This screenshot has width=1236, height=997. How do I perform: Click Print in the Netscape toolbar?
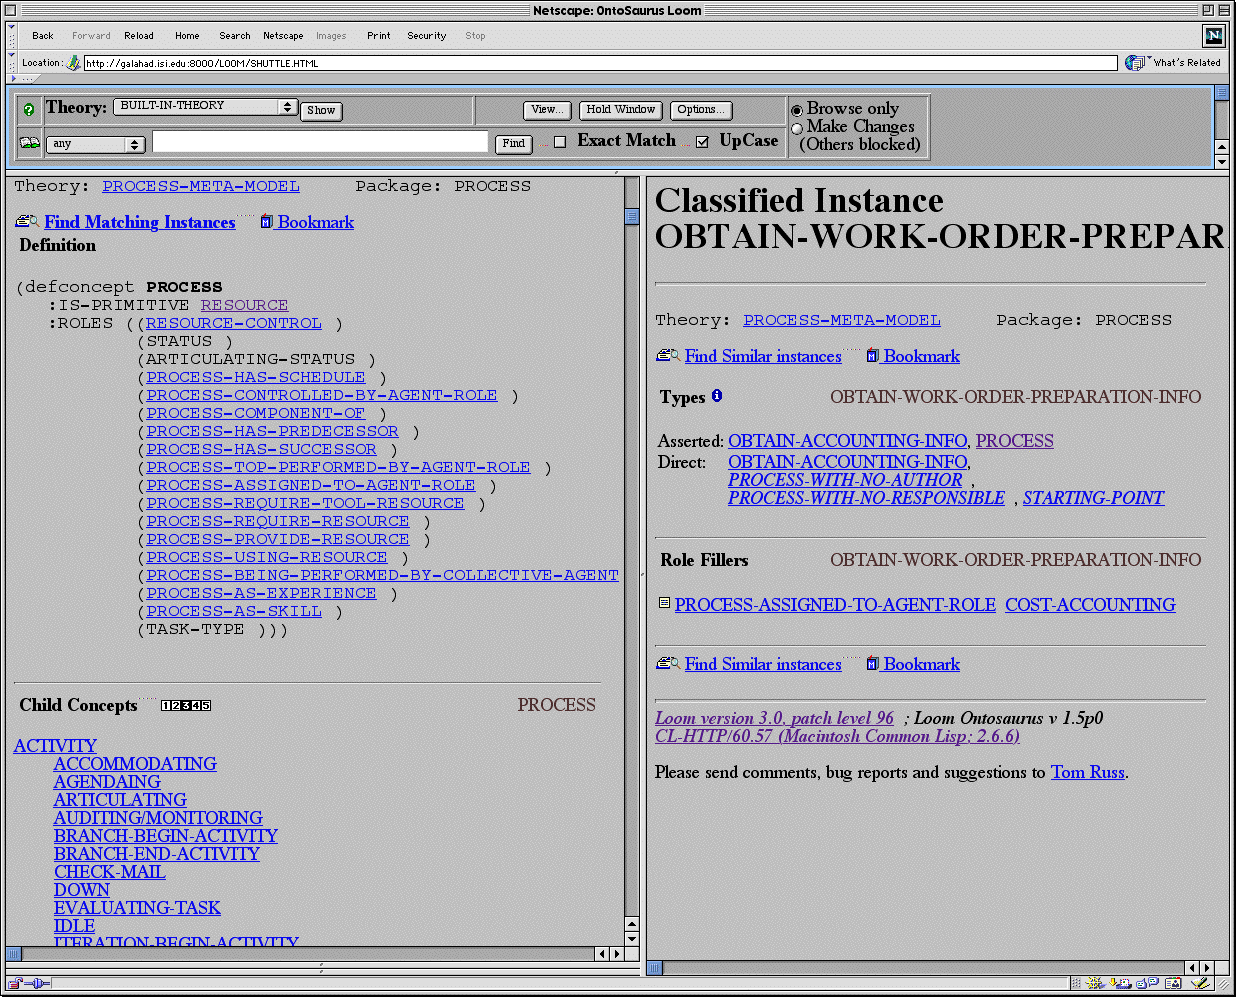click(379, 36)
